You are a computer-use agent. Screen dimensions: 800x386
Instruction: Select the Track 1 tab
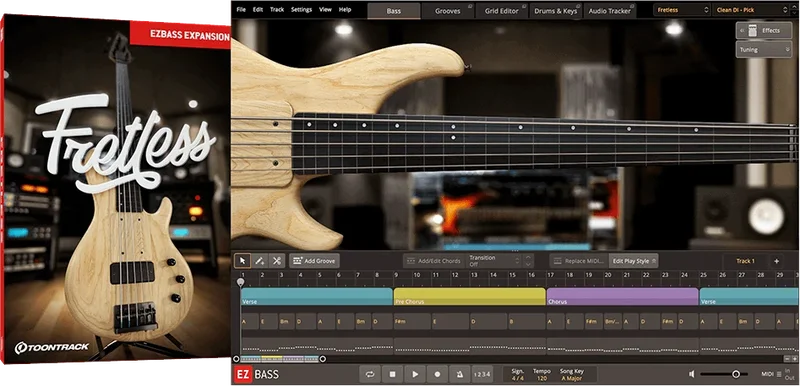coord(745,261)
